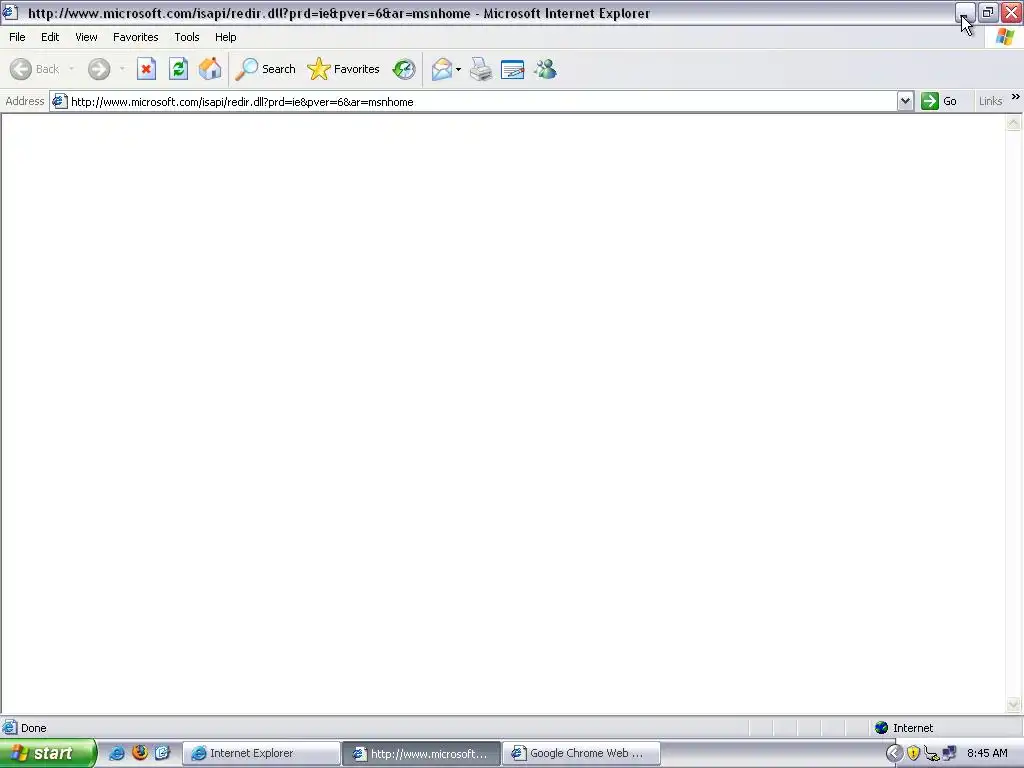
Task: Launch Internet Explorer from Quick Launch
Action: (117, 753)
